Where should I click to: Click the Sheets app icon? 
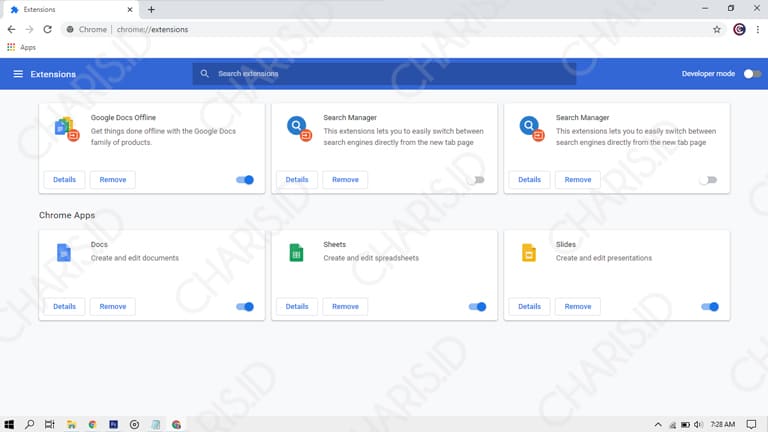[x=296, y=253]
